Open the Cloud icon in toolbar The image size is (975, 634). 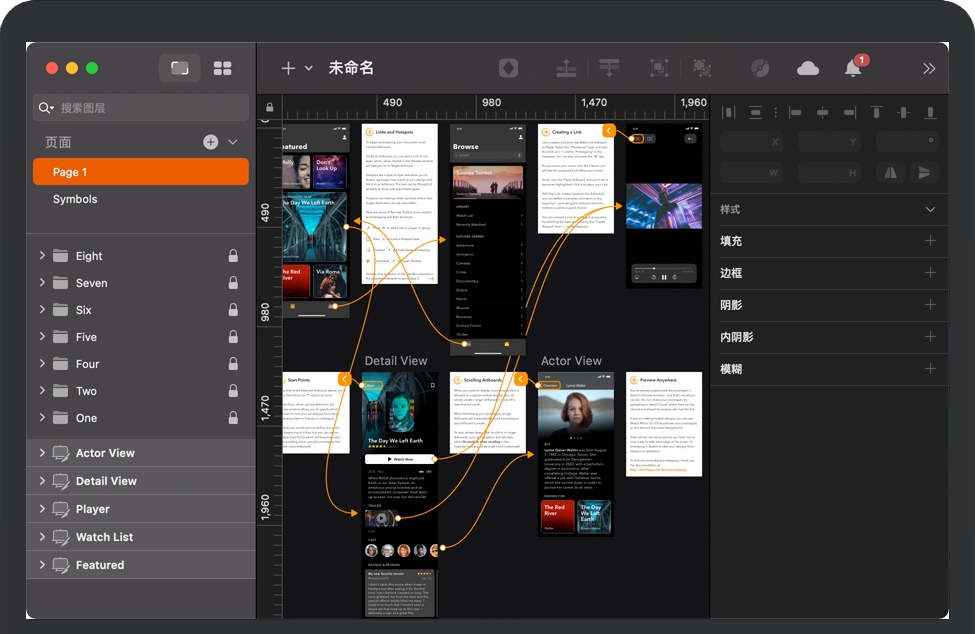click(x=808, y=68)
